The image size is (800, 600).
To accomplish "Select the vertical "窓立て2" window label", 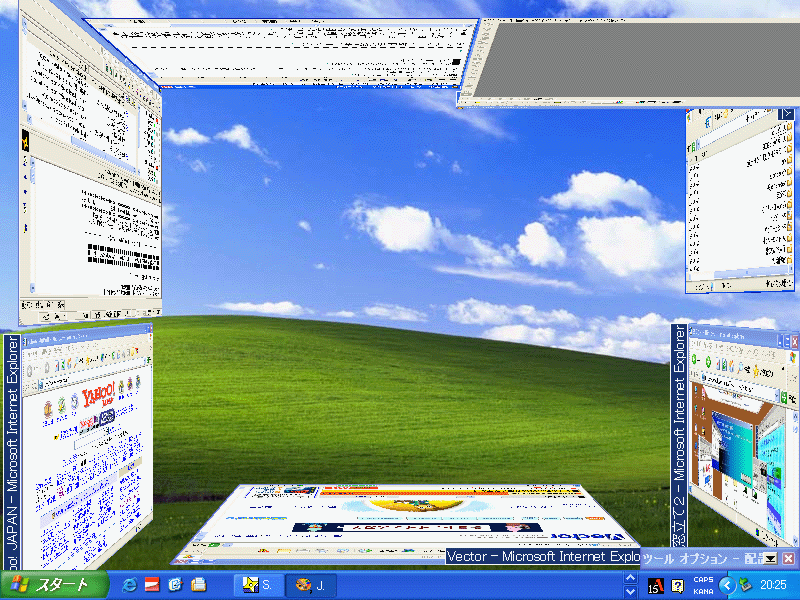I will [x=679, y=436].
